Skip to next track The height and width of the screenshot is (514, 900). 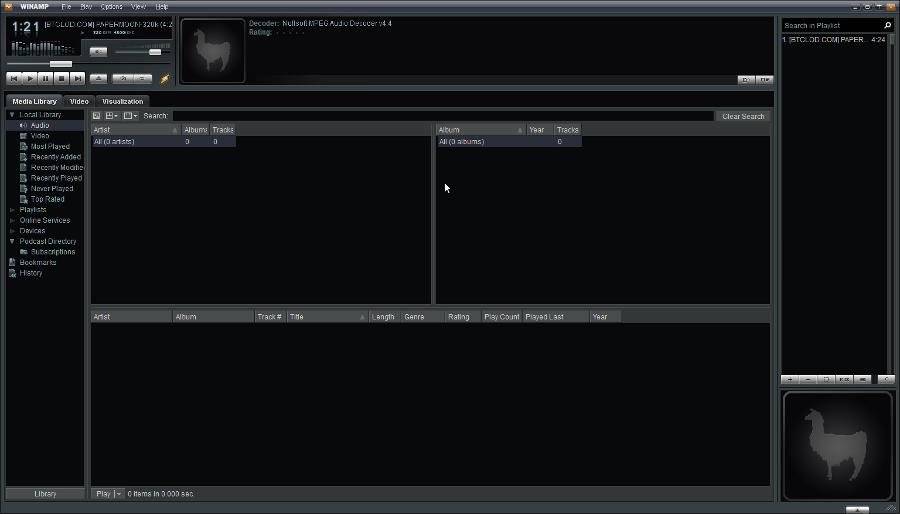pyautogui.click(x=78, y=79)
